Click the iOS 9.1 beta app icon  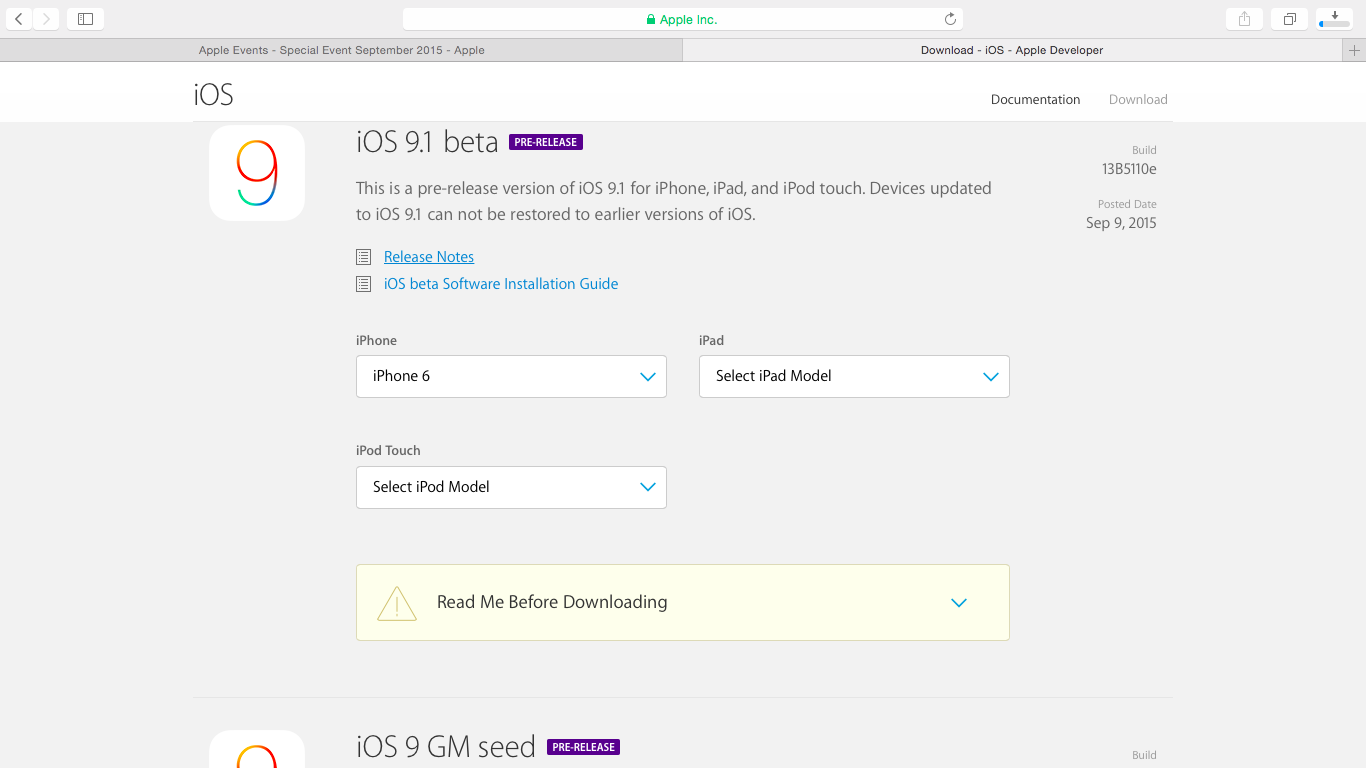257,172
